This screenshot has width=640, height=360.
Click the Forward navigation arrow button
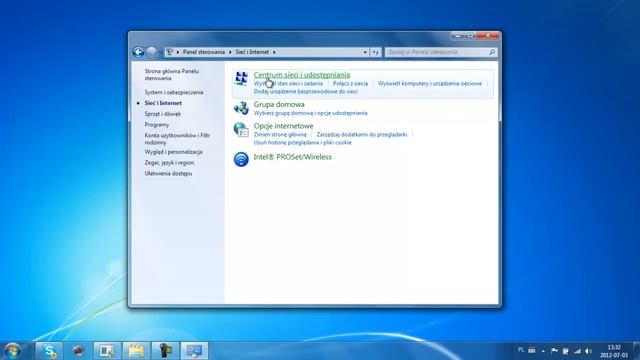click(x=151, y=52)
